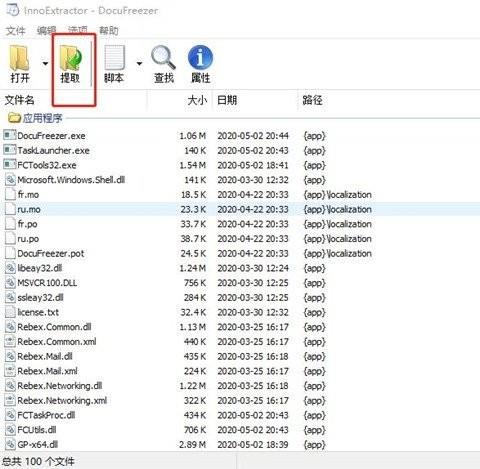Select the file name GP-x64.dll

(x=37, y=444)
